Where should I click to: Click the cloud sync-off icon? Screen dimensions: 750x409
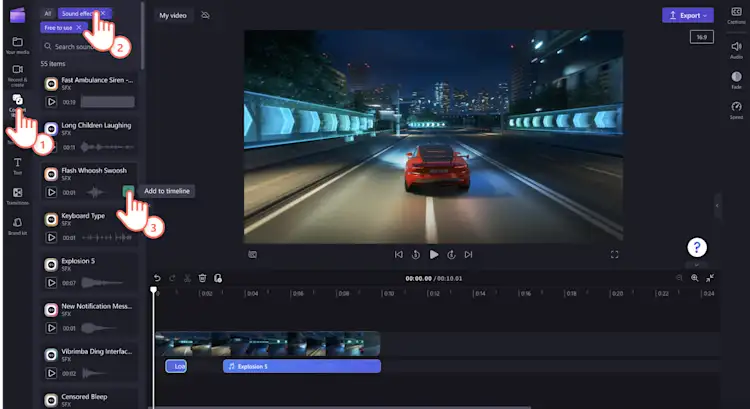[205, 15]
